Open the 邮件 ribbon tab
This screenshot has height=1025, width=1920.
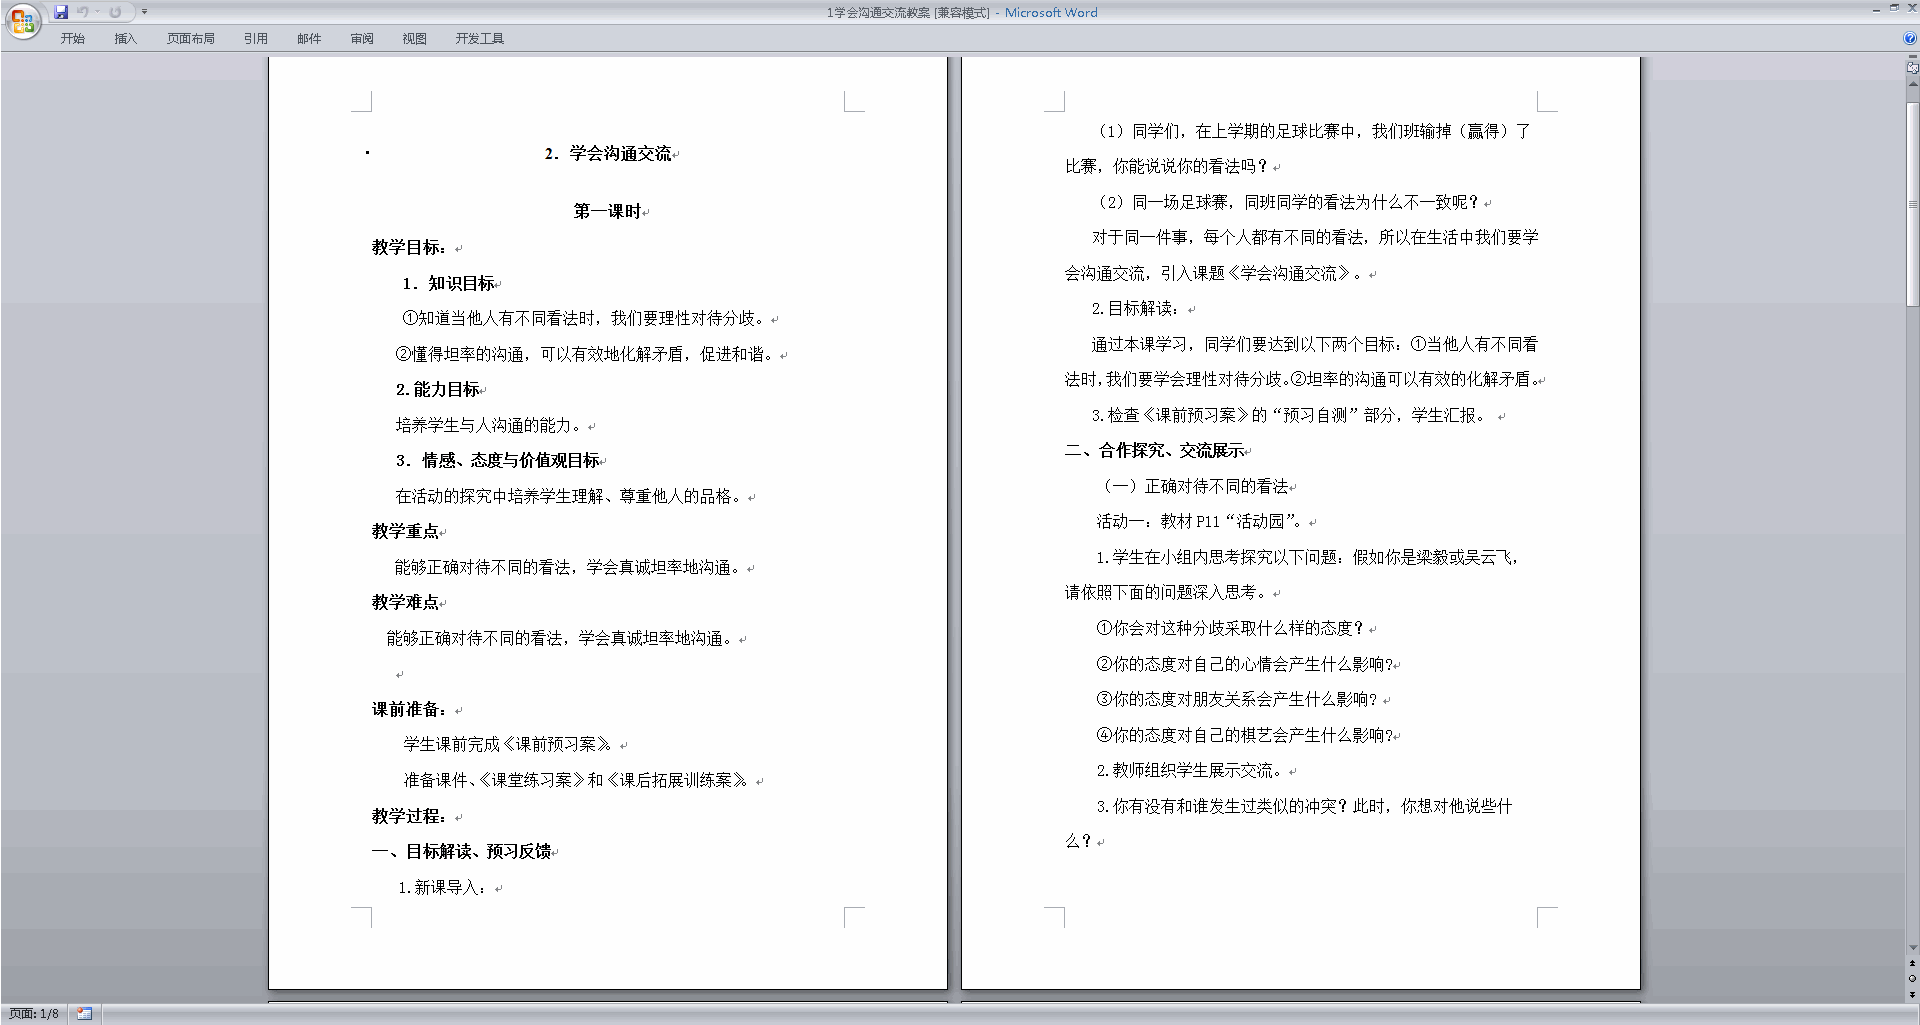pos(309,39)
